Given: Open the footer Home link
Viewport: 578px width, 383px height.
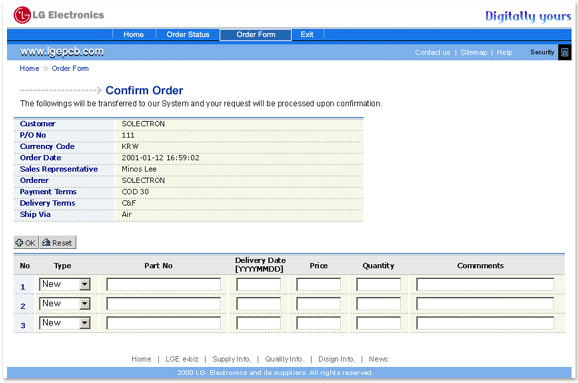Looking at the screenshot, I should pos(141,359).
